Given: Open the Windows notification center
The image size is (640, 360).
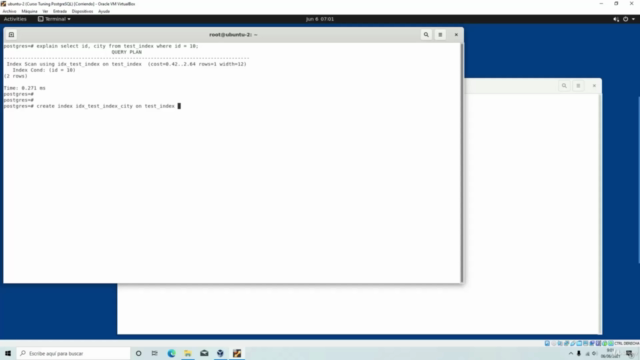Looking at the screenshot, I should (630, 353).
